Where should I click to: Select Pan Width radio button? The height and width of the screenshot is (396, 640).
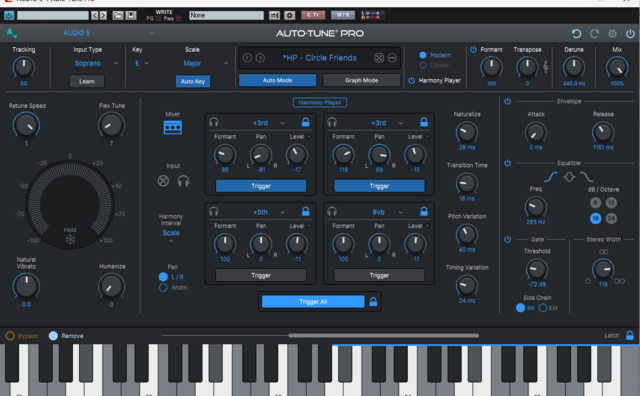[163, 287]
